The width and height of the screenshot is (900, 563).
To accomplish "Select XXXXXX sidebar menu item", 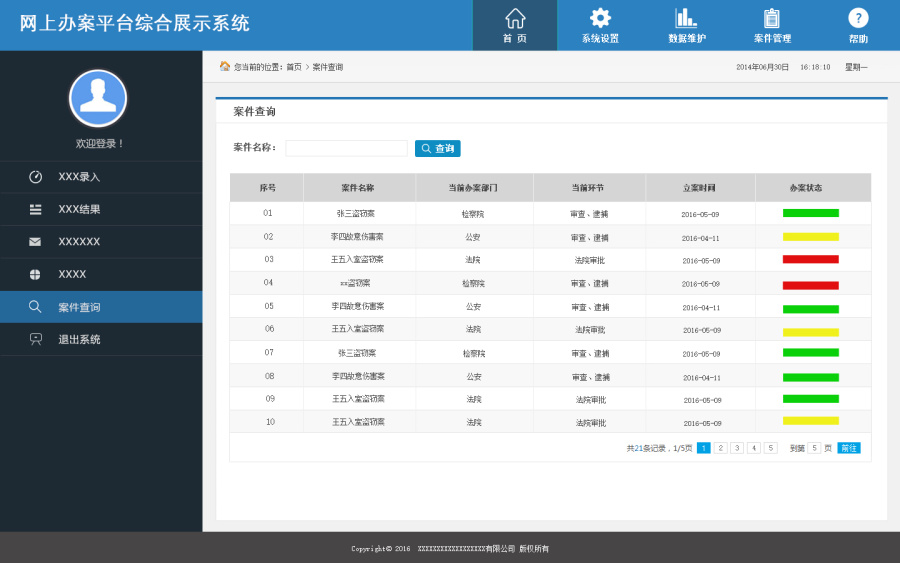I will click(101, 242).
